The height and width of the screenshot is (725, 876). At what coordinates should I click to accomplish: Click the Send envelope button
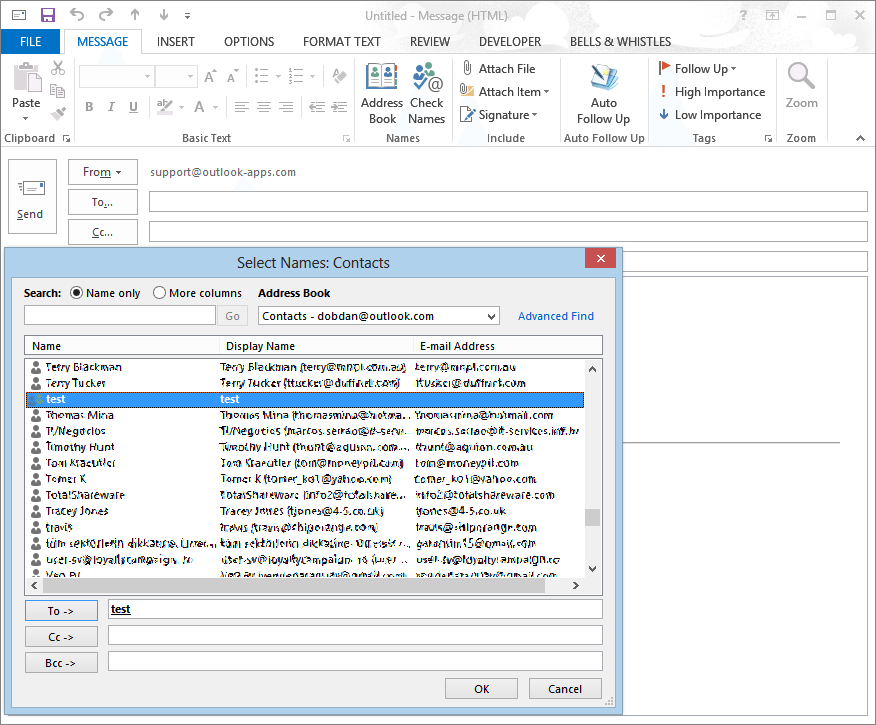(x=32, y=196)
